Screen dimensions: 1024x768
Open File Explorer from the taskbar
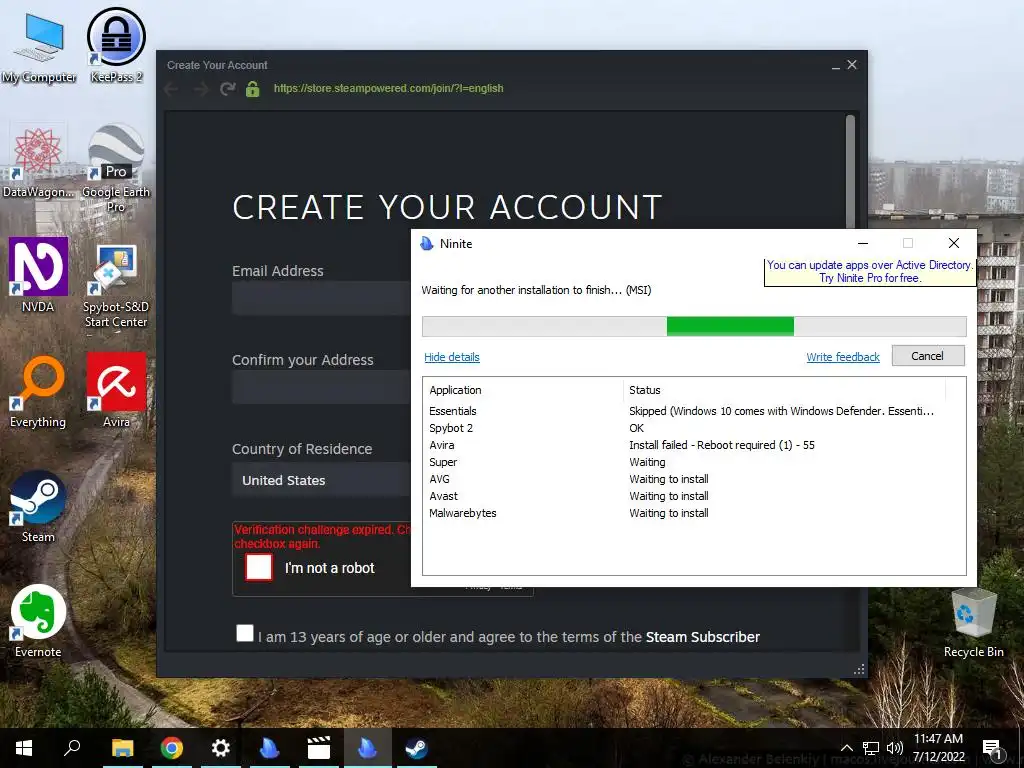[x=122, y=748]
